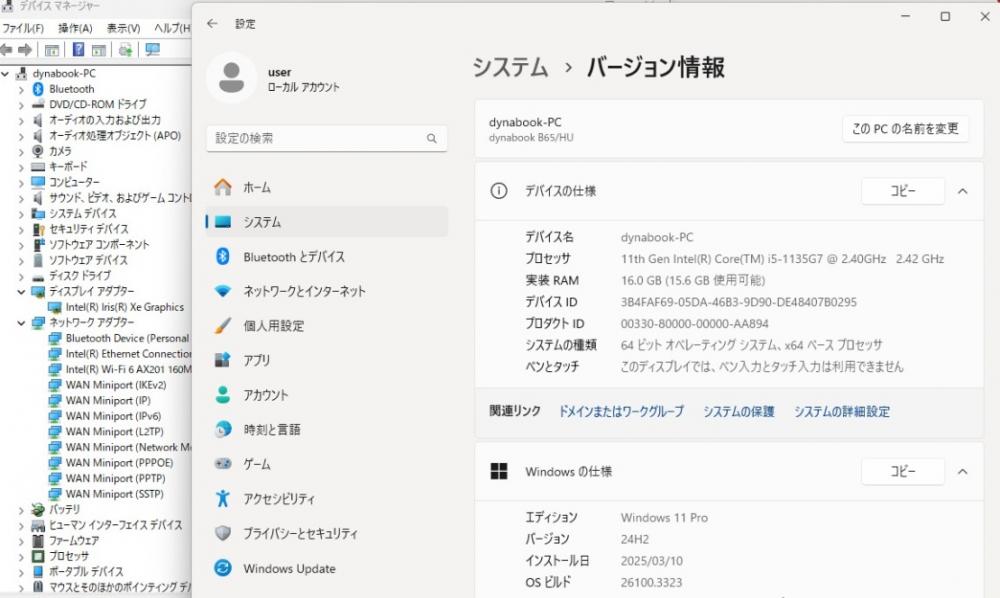The height and width of the screenshot is (598, 1000).
Task: Expand the Batteries (バッテリ) node
Action: point(21,510)
